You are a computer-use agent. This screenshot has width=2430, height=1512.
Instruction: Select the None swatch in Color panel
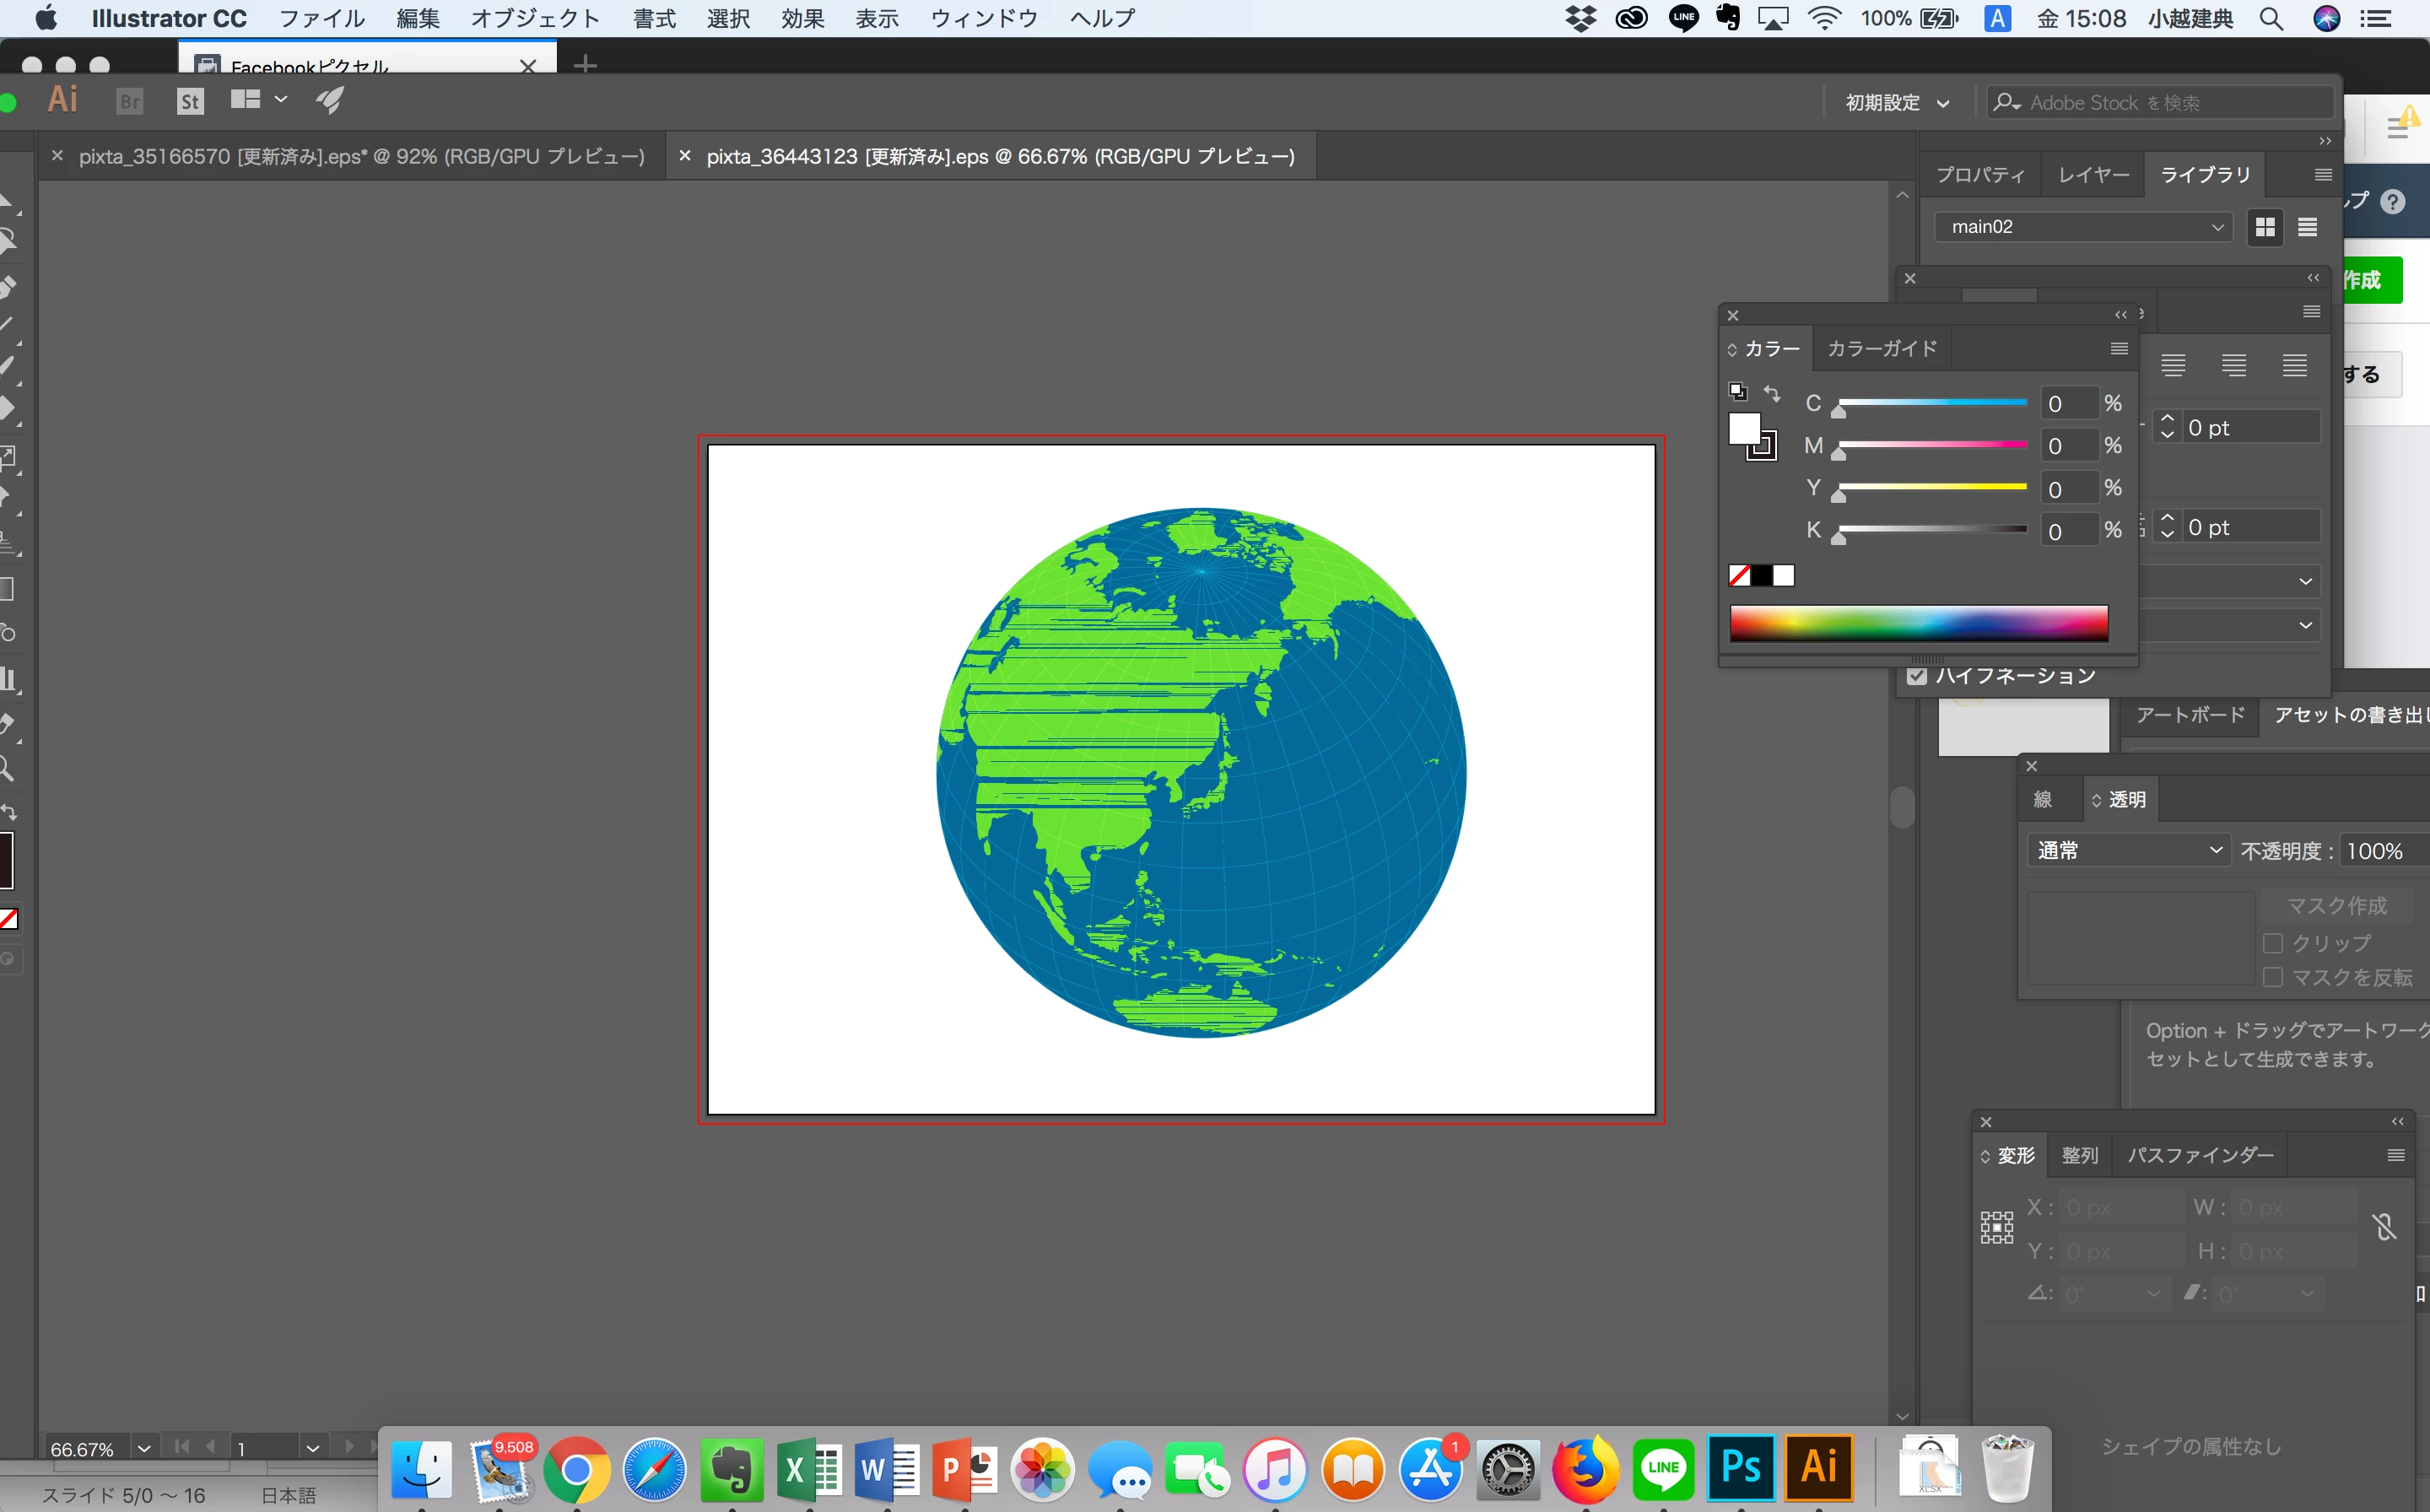[1739, 575]
